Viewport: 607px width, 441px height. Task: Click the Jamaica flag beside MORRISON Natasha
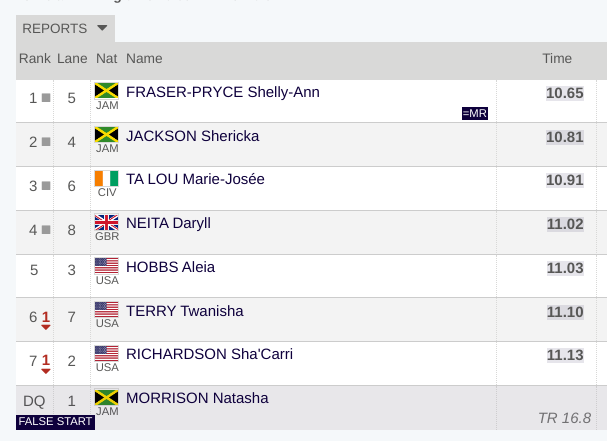pos(106,397)
